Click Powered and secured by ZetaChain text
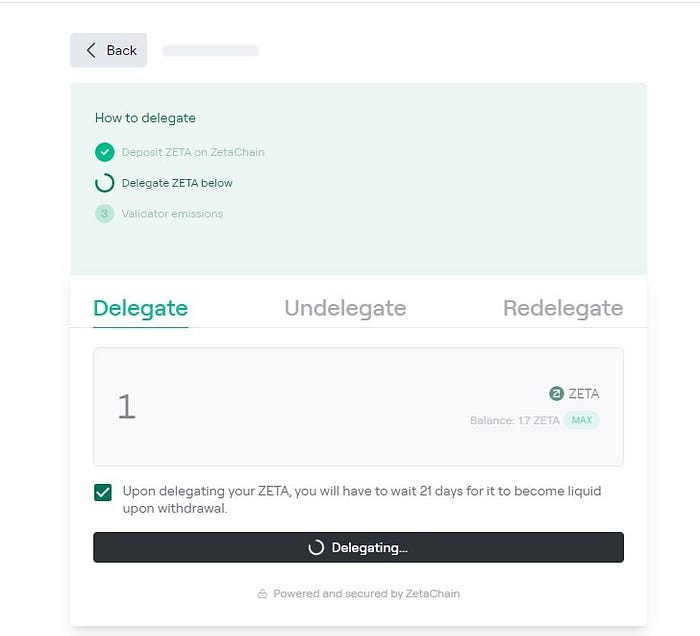 pyautogui.click(x=367, y=594)
